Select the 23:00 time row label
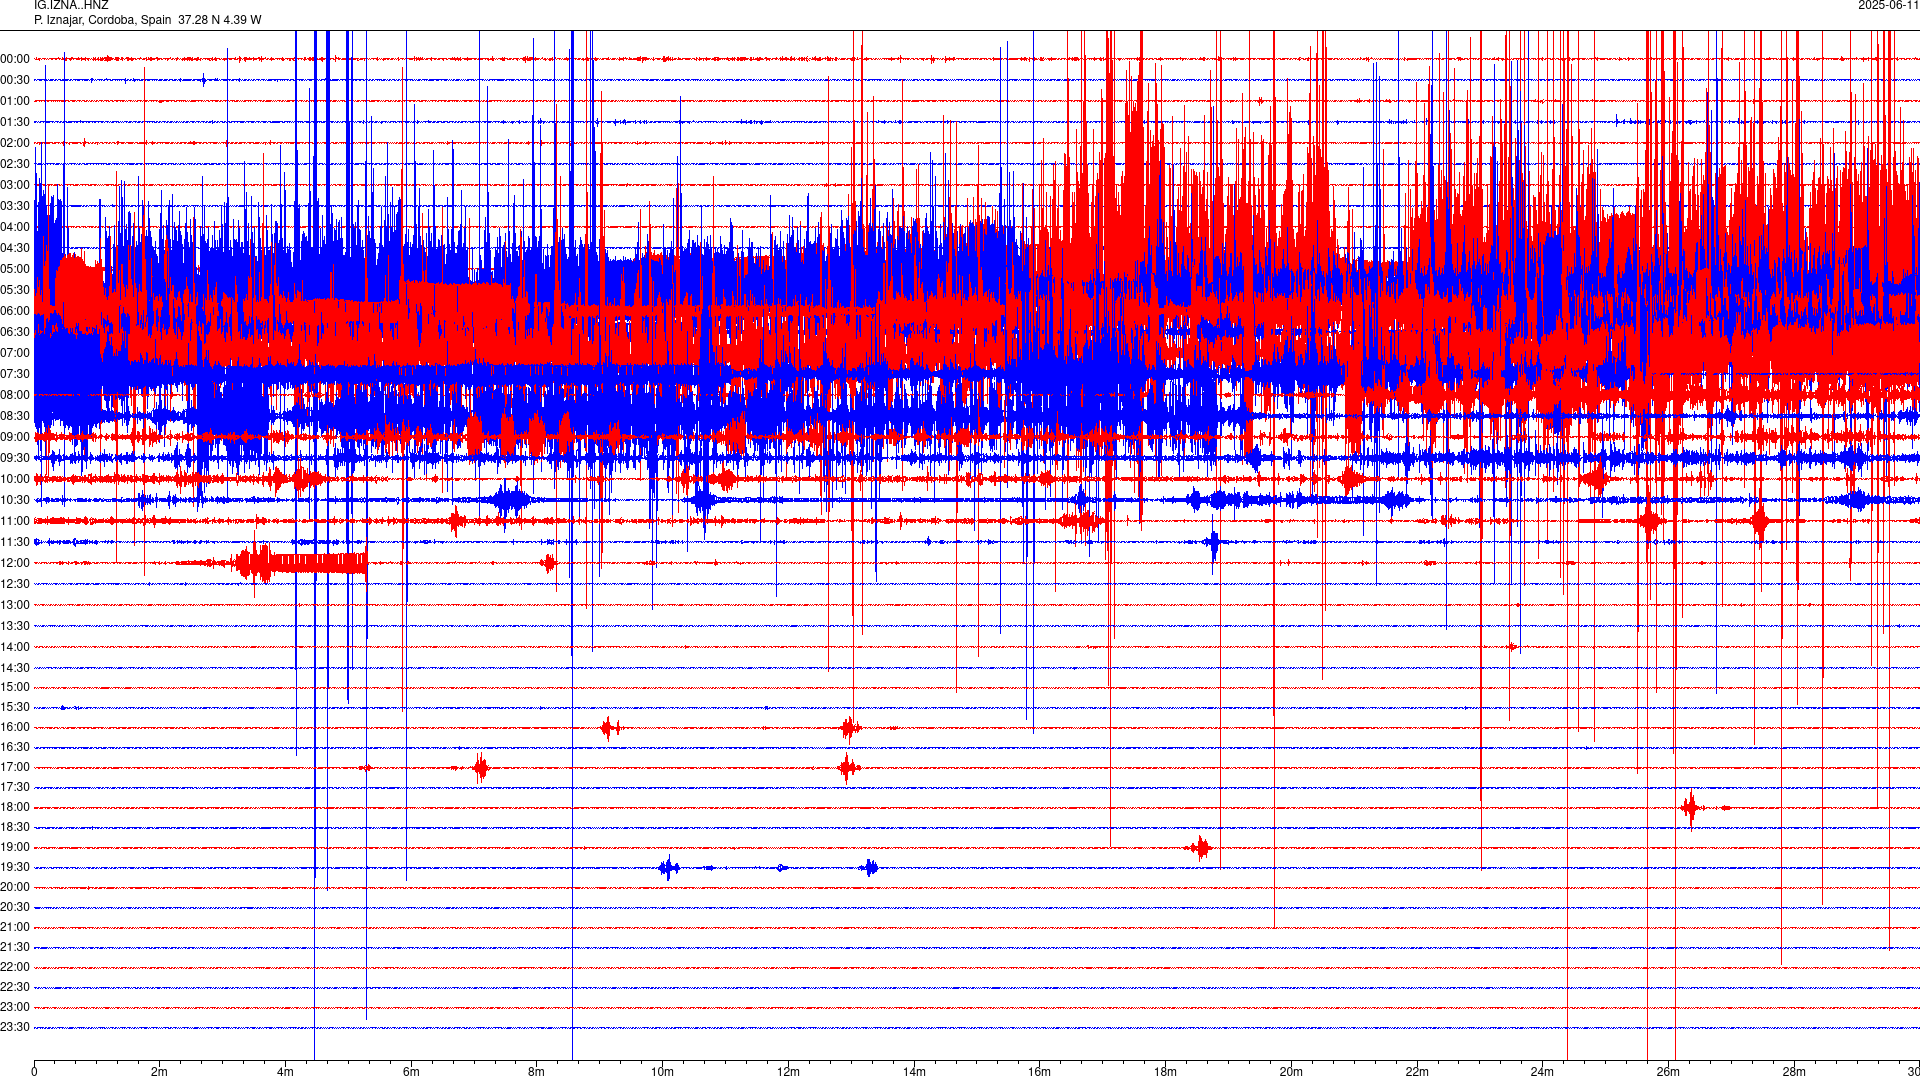This screenshot has height=1080, width=1920. (x=15, y=1007)
